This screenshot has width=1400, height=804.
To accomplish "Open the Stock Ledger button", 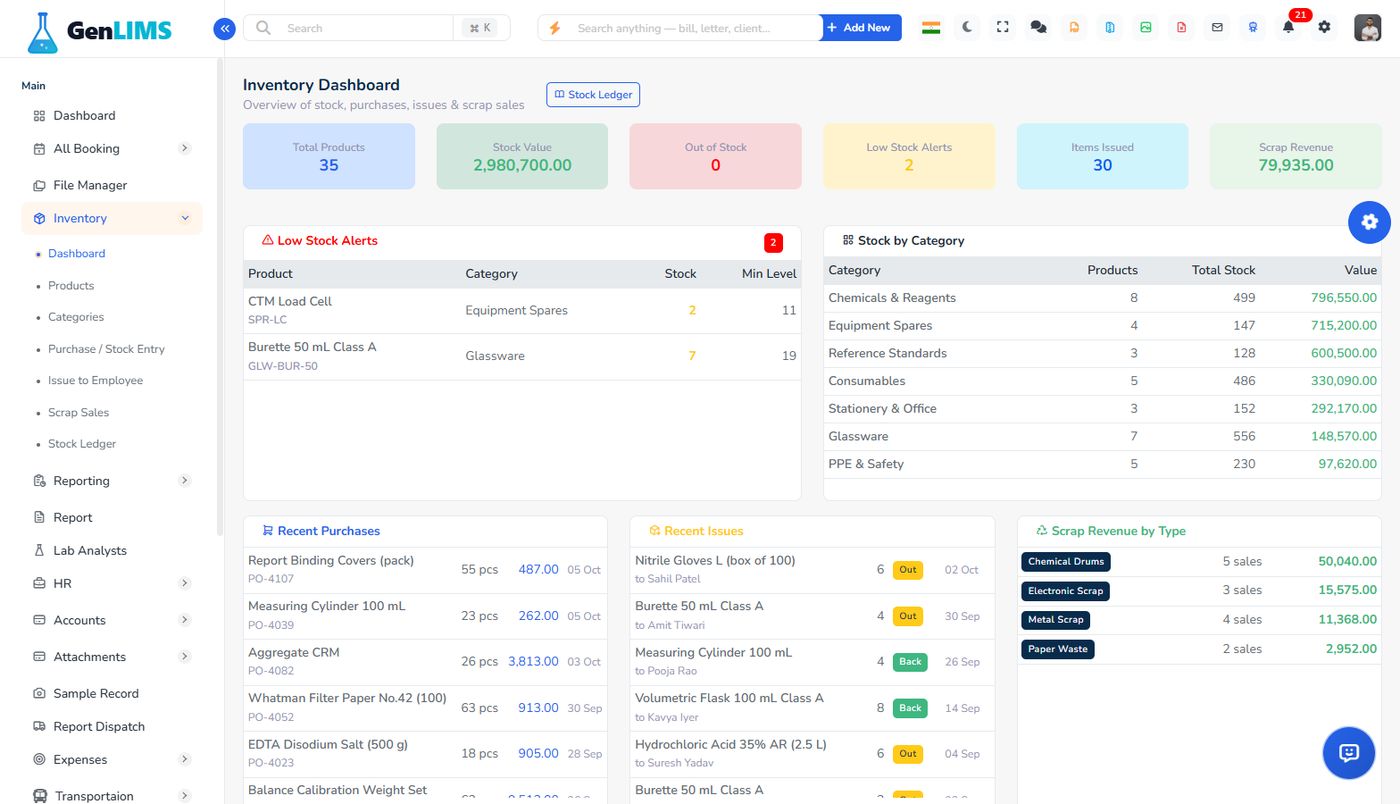I will tap(593, 95).
